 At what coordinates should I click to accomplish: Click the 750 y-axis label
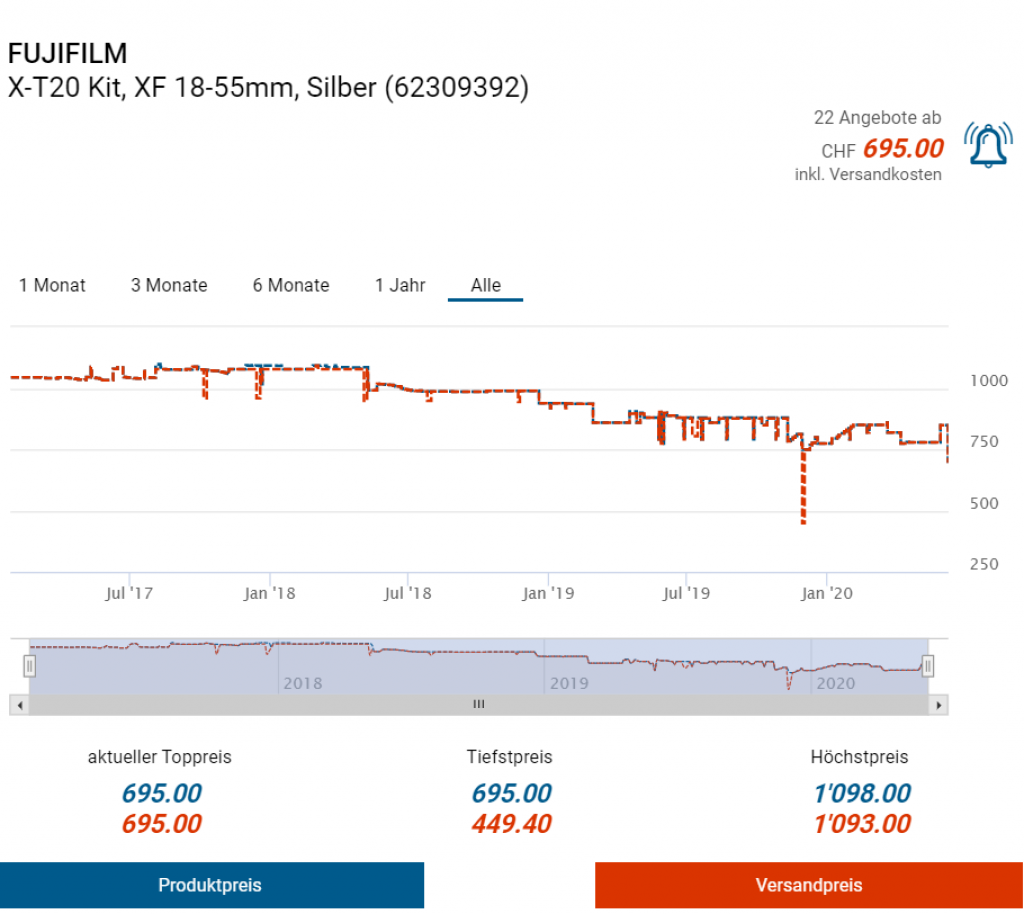click(x=984, y=442)
